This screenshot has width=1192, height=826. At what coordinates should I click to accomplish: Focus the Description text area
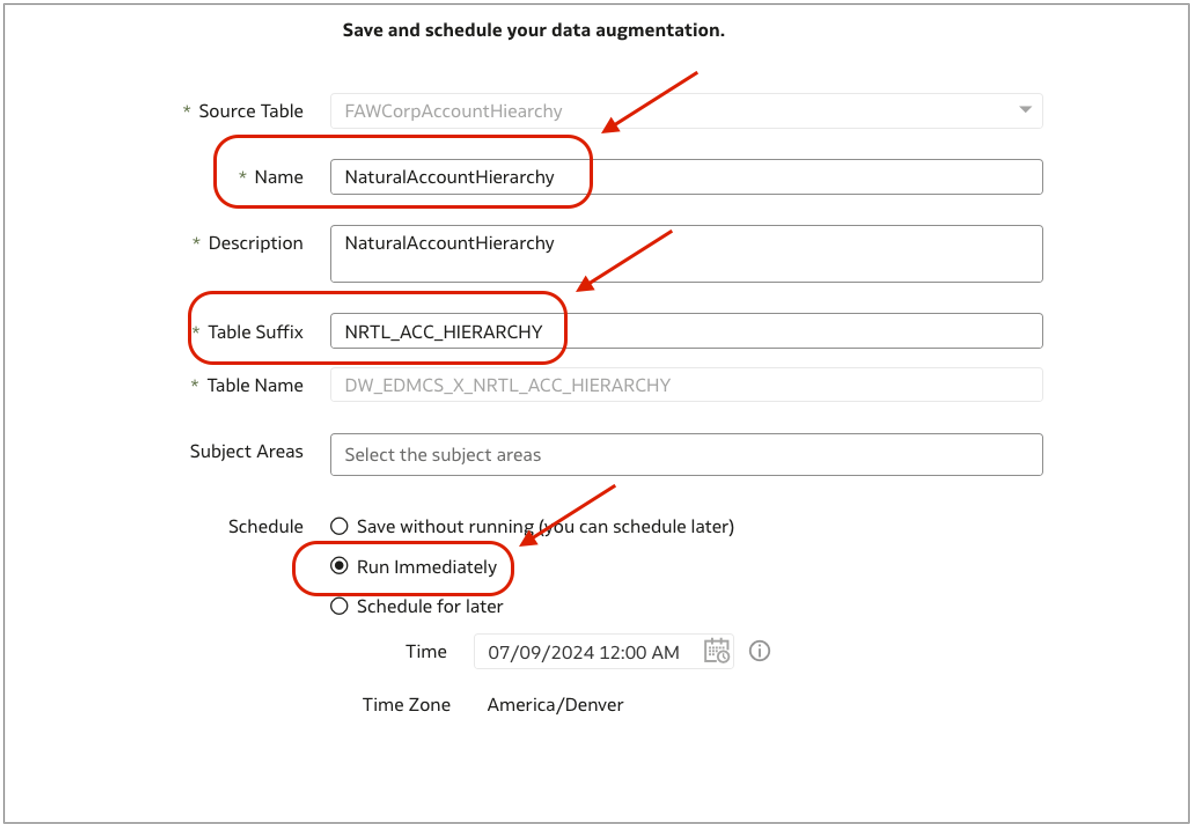(686, 253)
